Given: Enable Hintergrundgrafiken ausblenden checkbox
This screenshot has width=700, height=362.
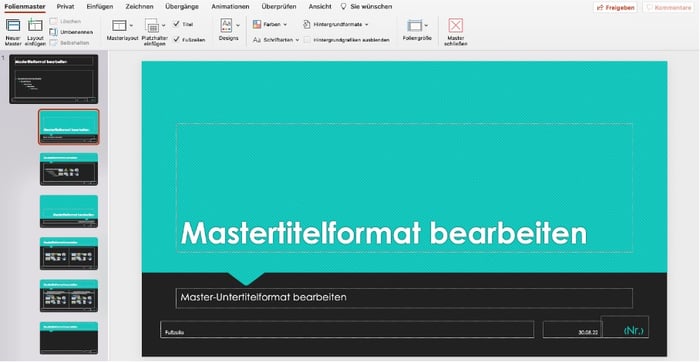Looking at the screenshot, I should tap(307, 40).
